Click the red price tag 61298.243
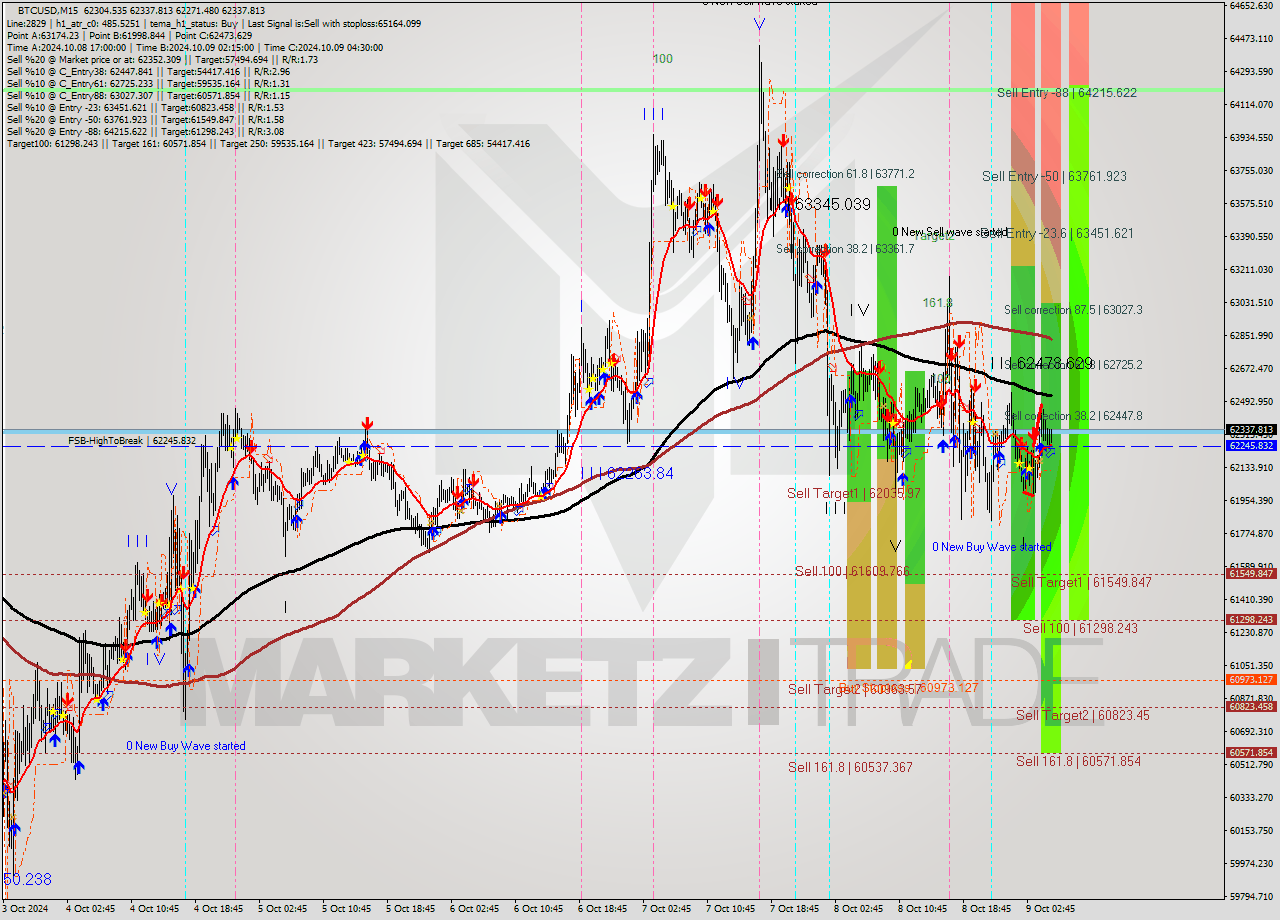Screen dimensions: 1280x920 pyautogui.click(x=1250, y=620)
